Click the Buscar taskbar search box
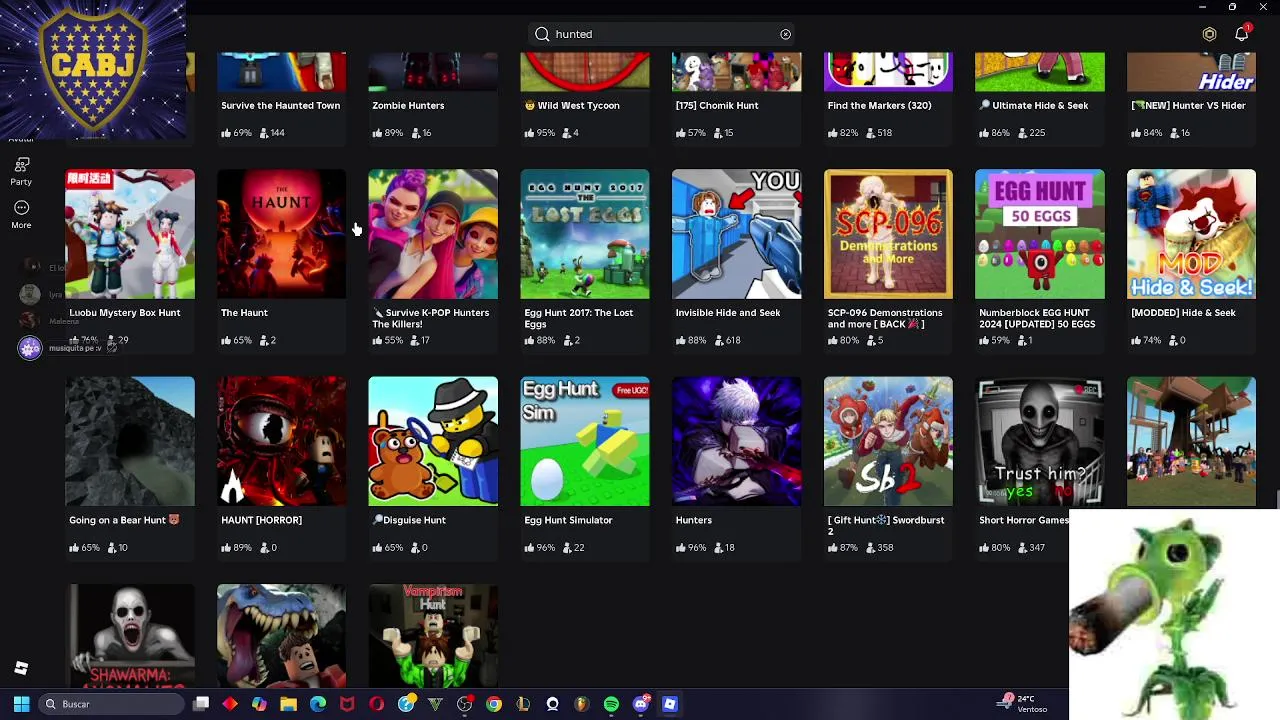The height and width of the screenshot is (720, 1280). pos(112,704)
